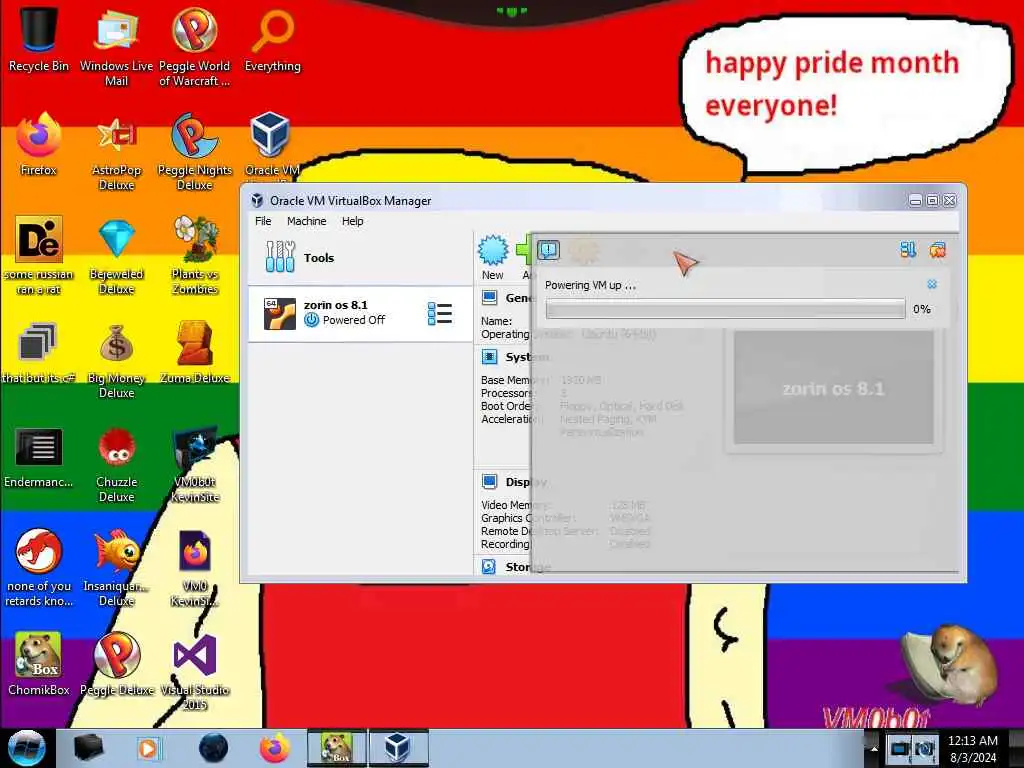Viewport: 1024px width, 768px height.
Task: Cancel the Powering VM up progress
Action: point(932,284)
